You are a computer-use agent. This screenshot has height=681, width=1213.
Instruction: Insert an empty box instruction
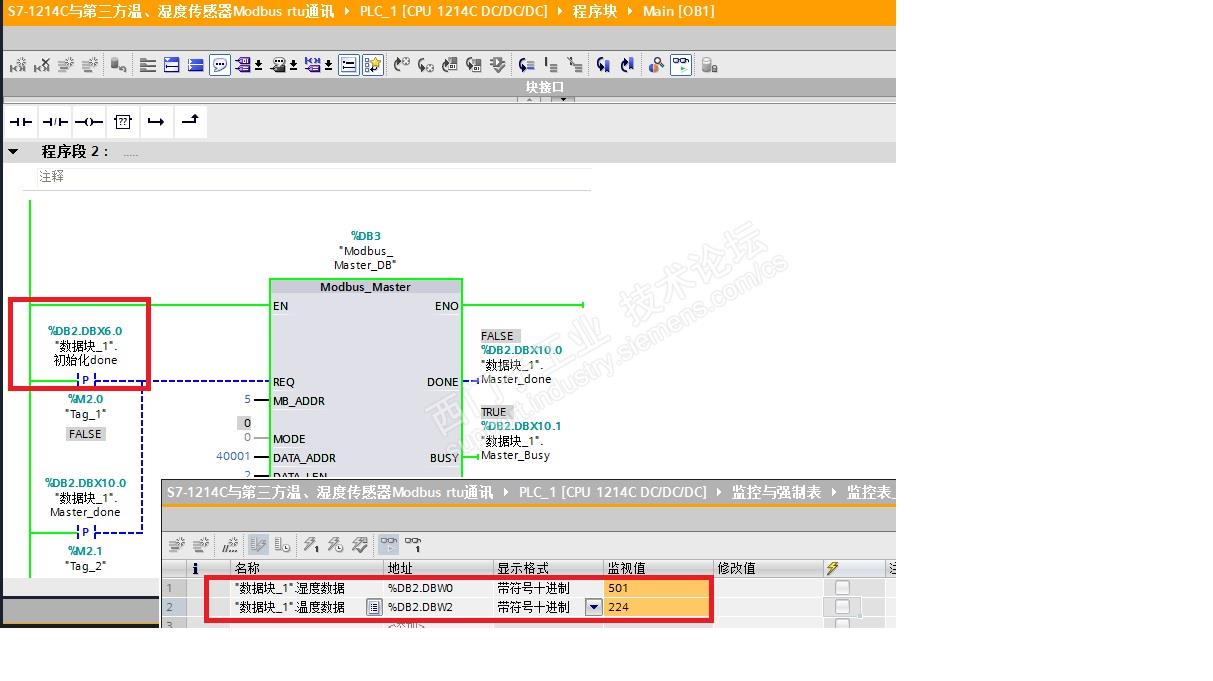point(123,122)
